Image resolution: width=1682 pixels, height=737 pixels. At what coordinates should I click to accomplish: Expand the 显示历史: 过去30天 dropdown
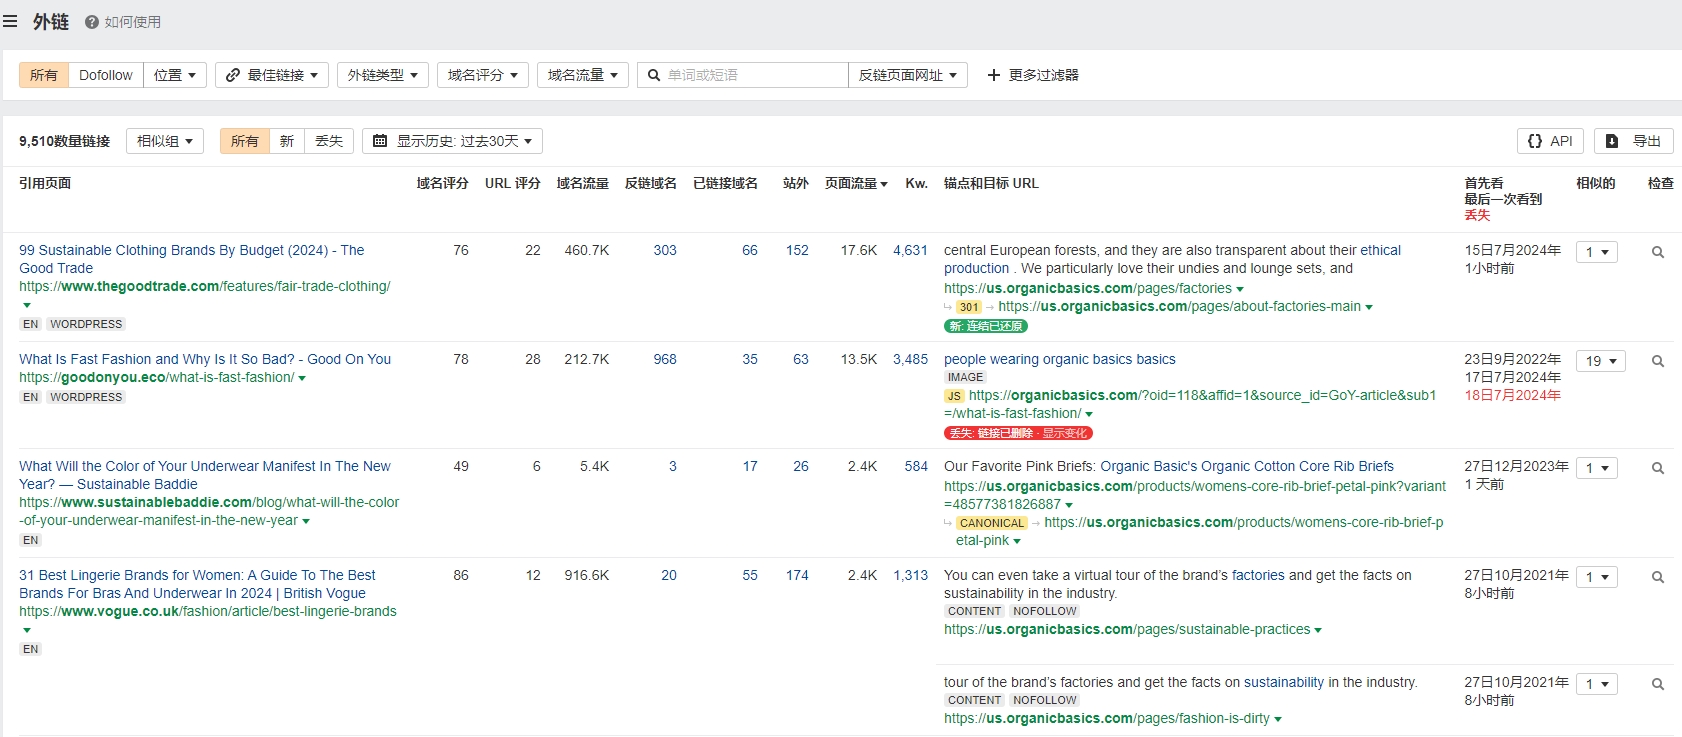click(x=453, y=141)
